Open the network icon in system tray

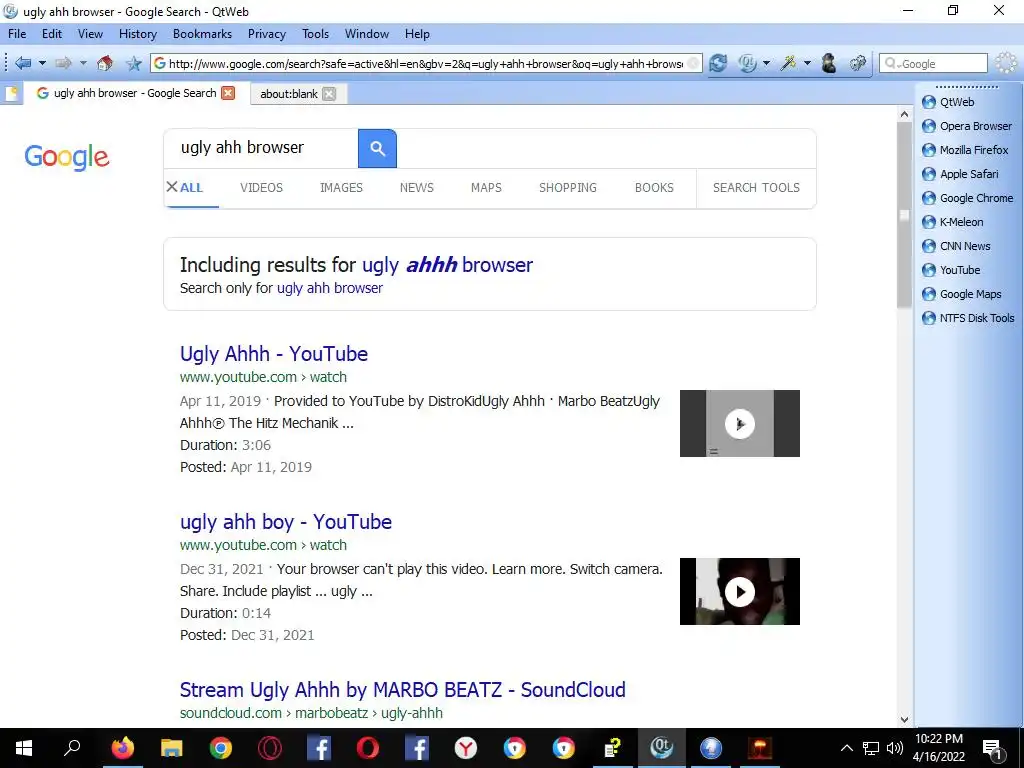pos(871,748)
